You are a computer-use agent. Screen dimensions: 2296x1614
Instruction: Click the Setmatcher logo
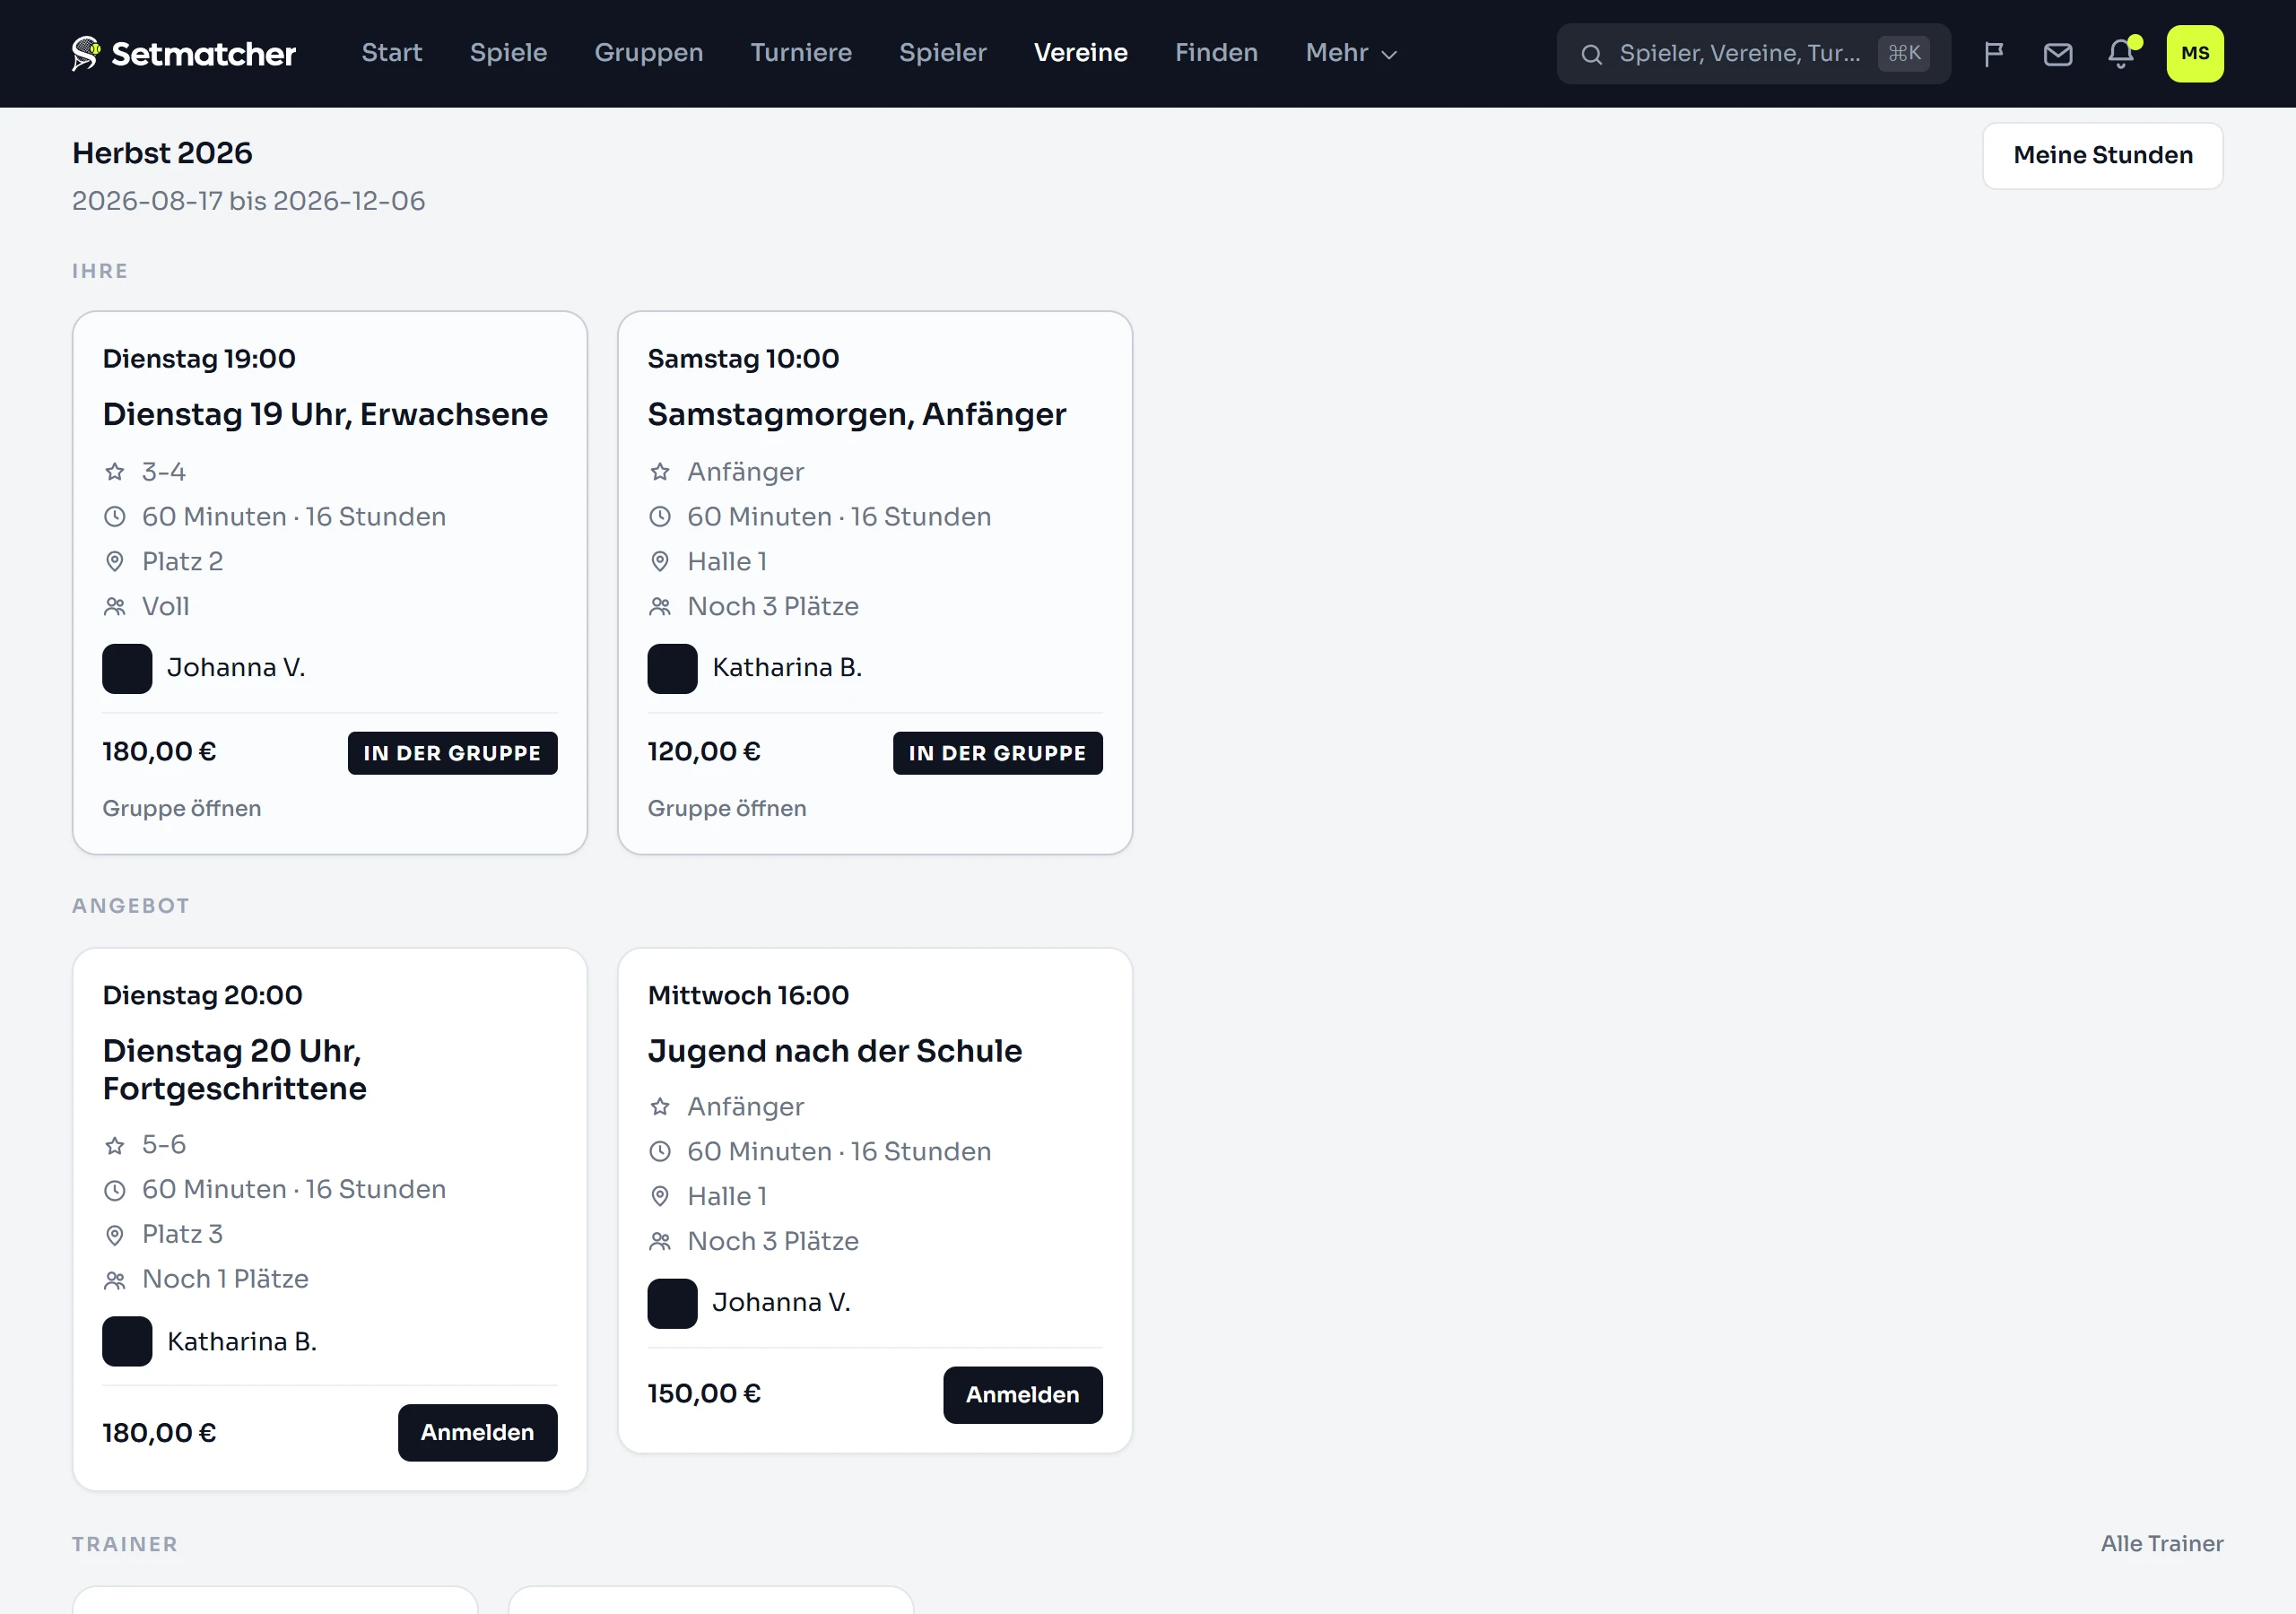[x=183, y=53]
